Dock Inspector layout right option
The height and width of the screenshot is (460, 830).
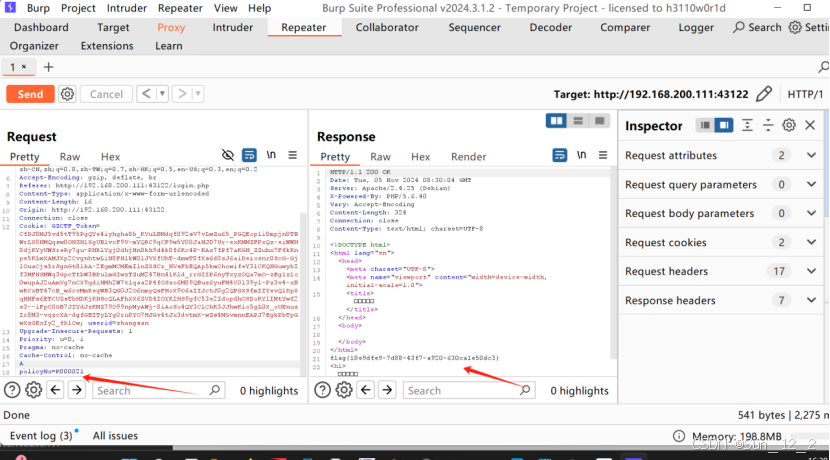pyautogui.click(x=723, y=125)
